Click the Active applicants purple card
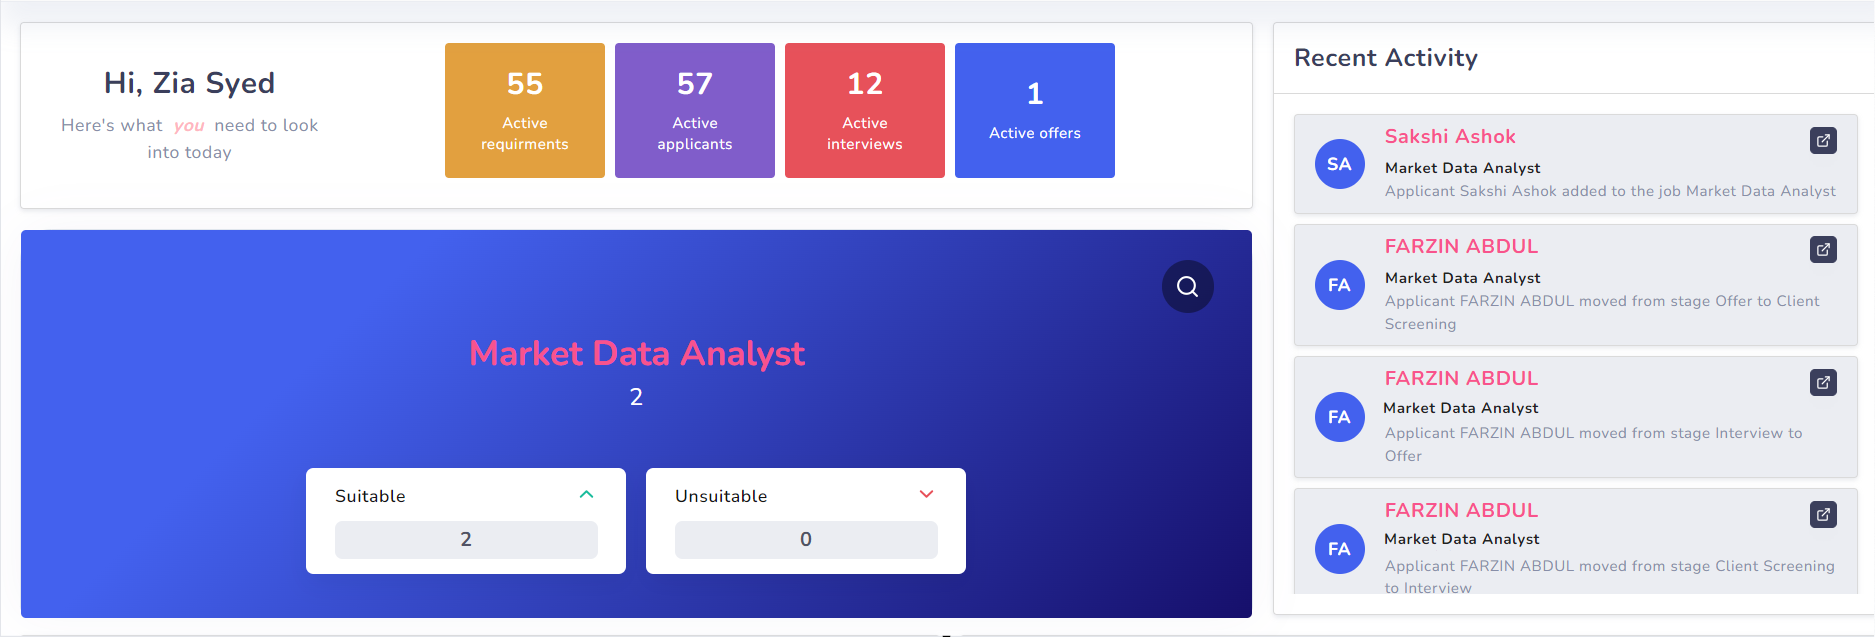 694,110
